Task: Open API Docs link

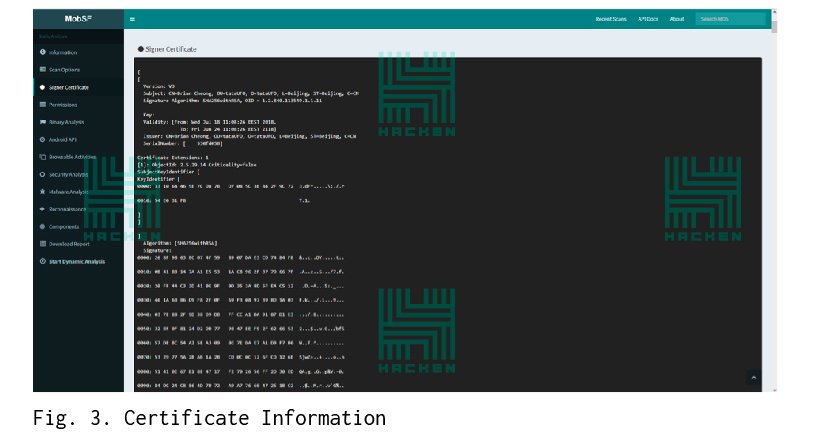Action: click(648, 19)
